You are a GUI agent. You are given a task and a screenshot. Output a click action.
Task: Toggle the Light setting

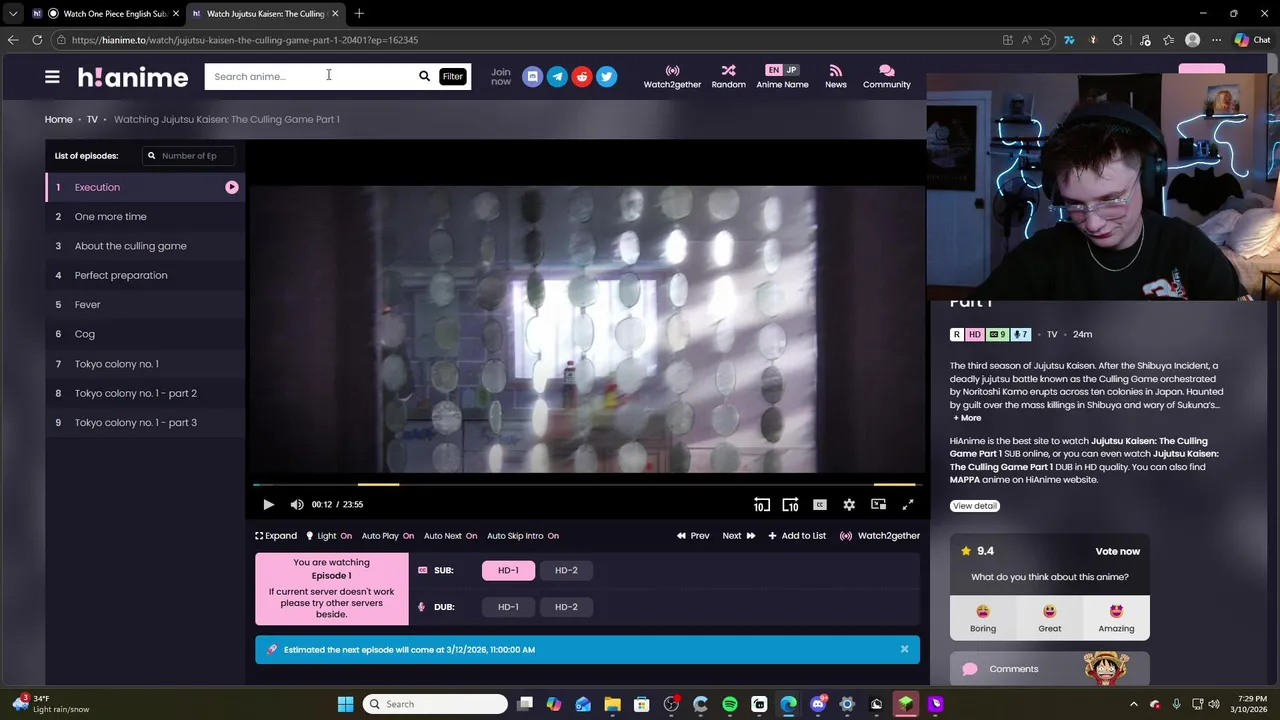(329, 536)
